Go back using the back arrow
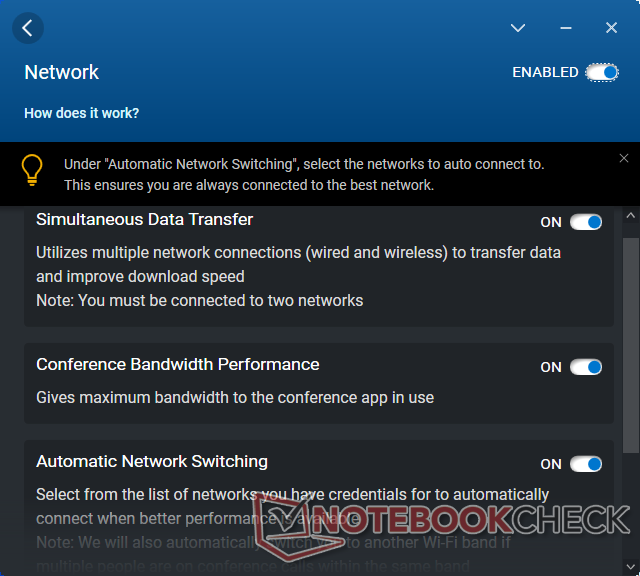This screenshot has width=640, height=576. pyautogui.click(x=27, y=28)
